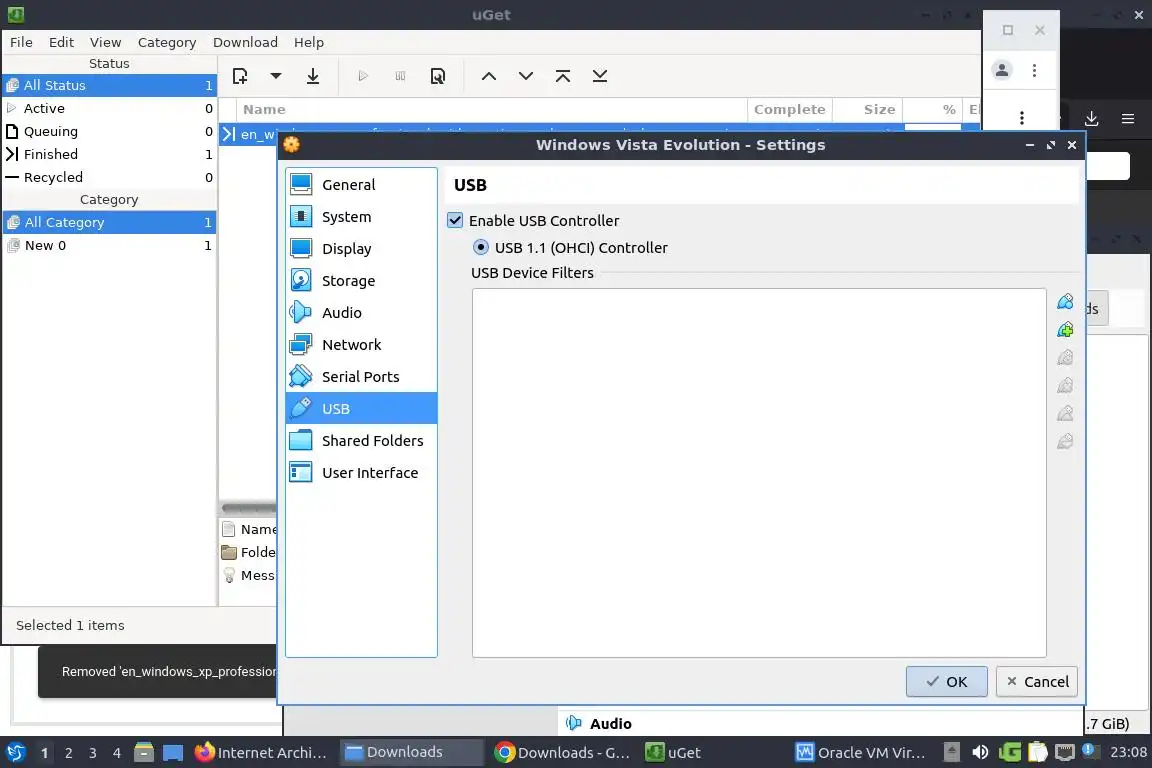The height and width of the screenshot is (768, 1152).
Task: Open browser hamburger menu icon
Action: 1128,118
